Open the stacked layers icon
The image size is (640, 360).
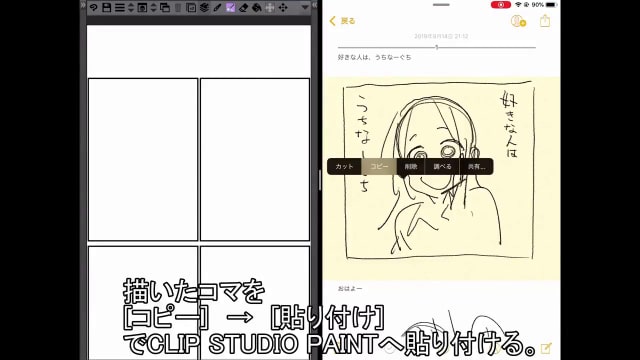[204, 7]
